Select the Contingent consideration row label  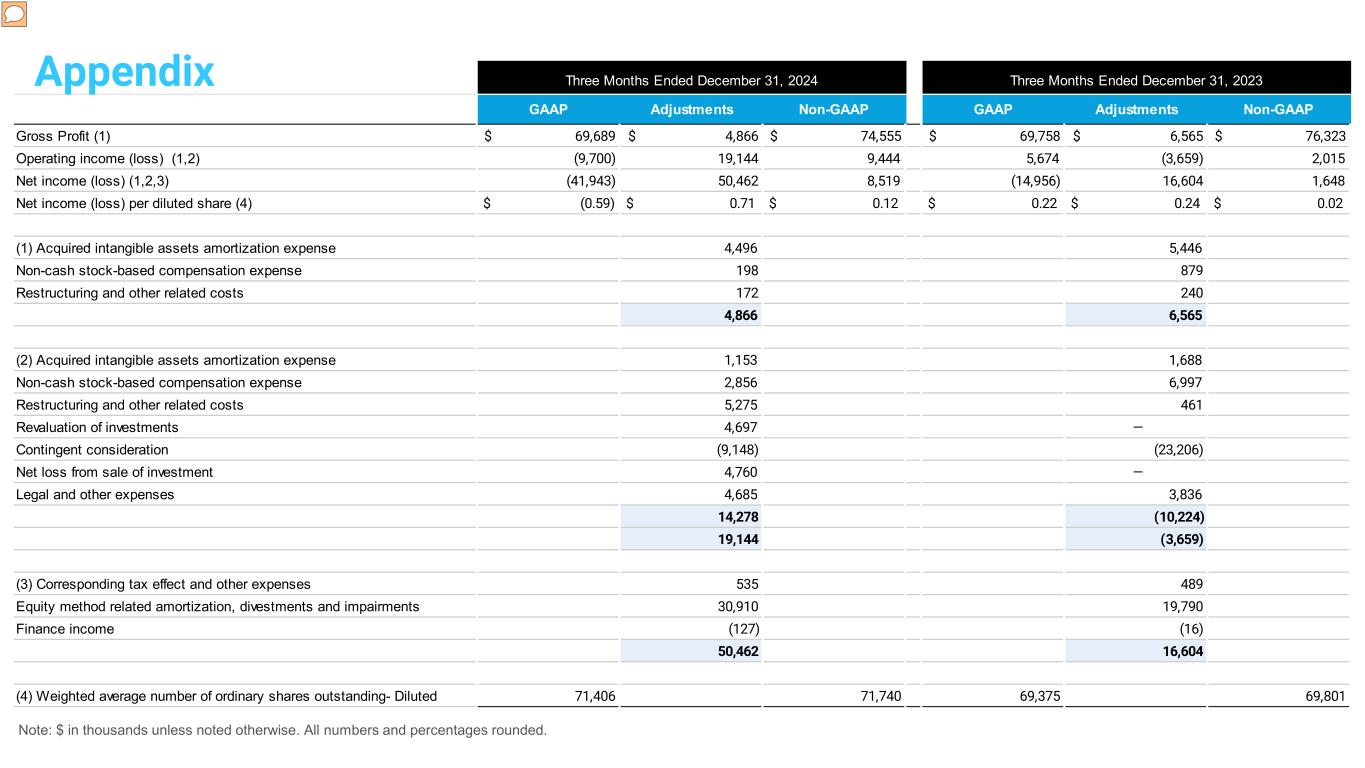92,450
